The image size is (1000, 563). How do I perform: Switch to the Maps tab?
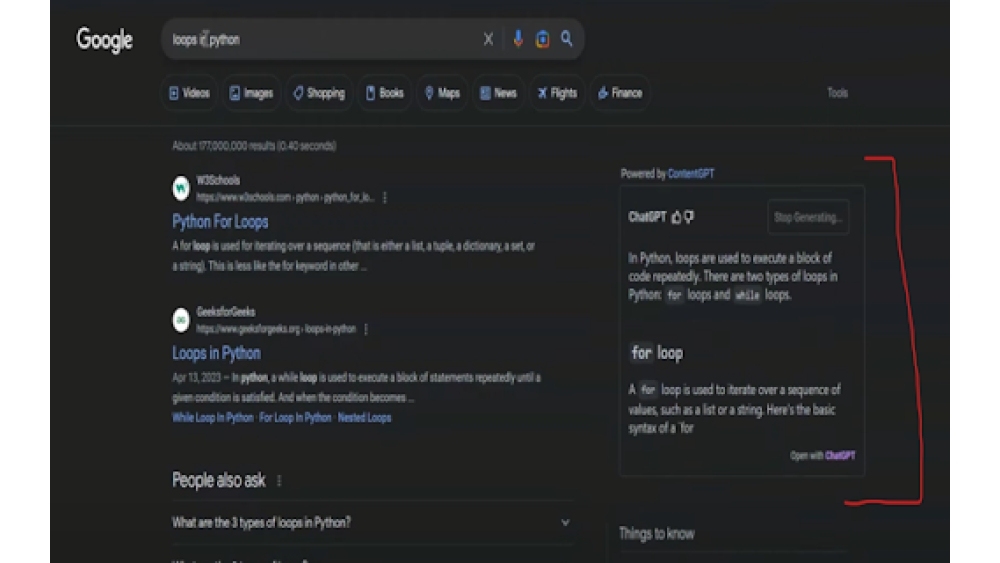(442, 93)
